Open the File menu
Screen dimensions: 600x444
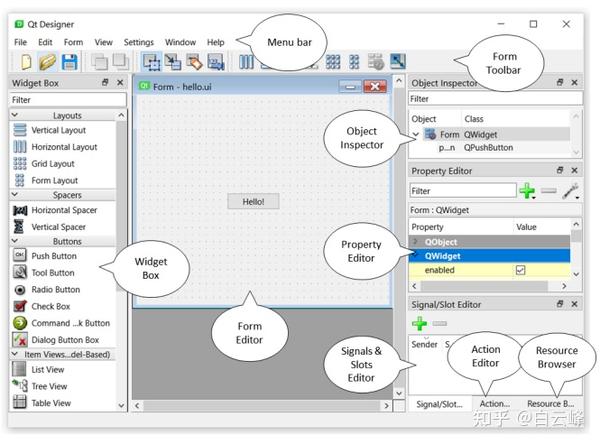(20, 42)
